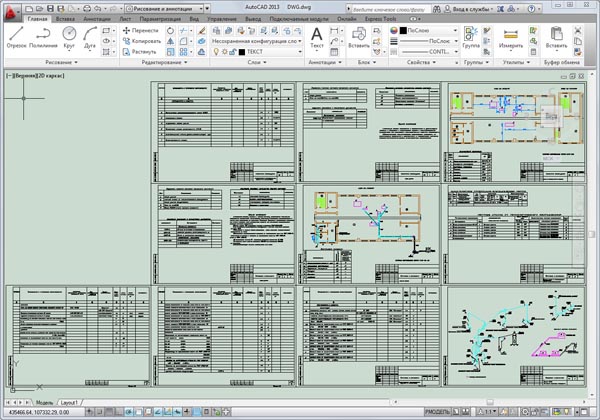This screenshot has width=600, height=420.
Task: Switch to the Вставка ribbon tab
Action: (x=67, y=19)
